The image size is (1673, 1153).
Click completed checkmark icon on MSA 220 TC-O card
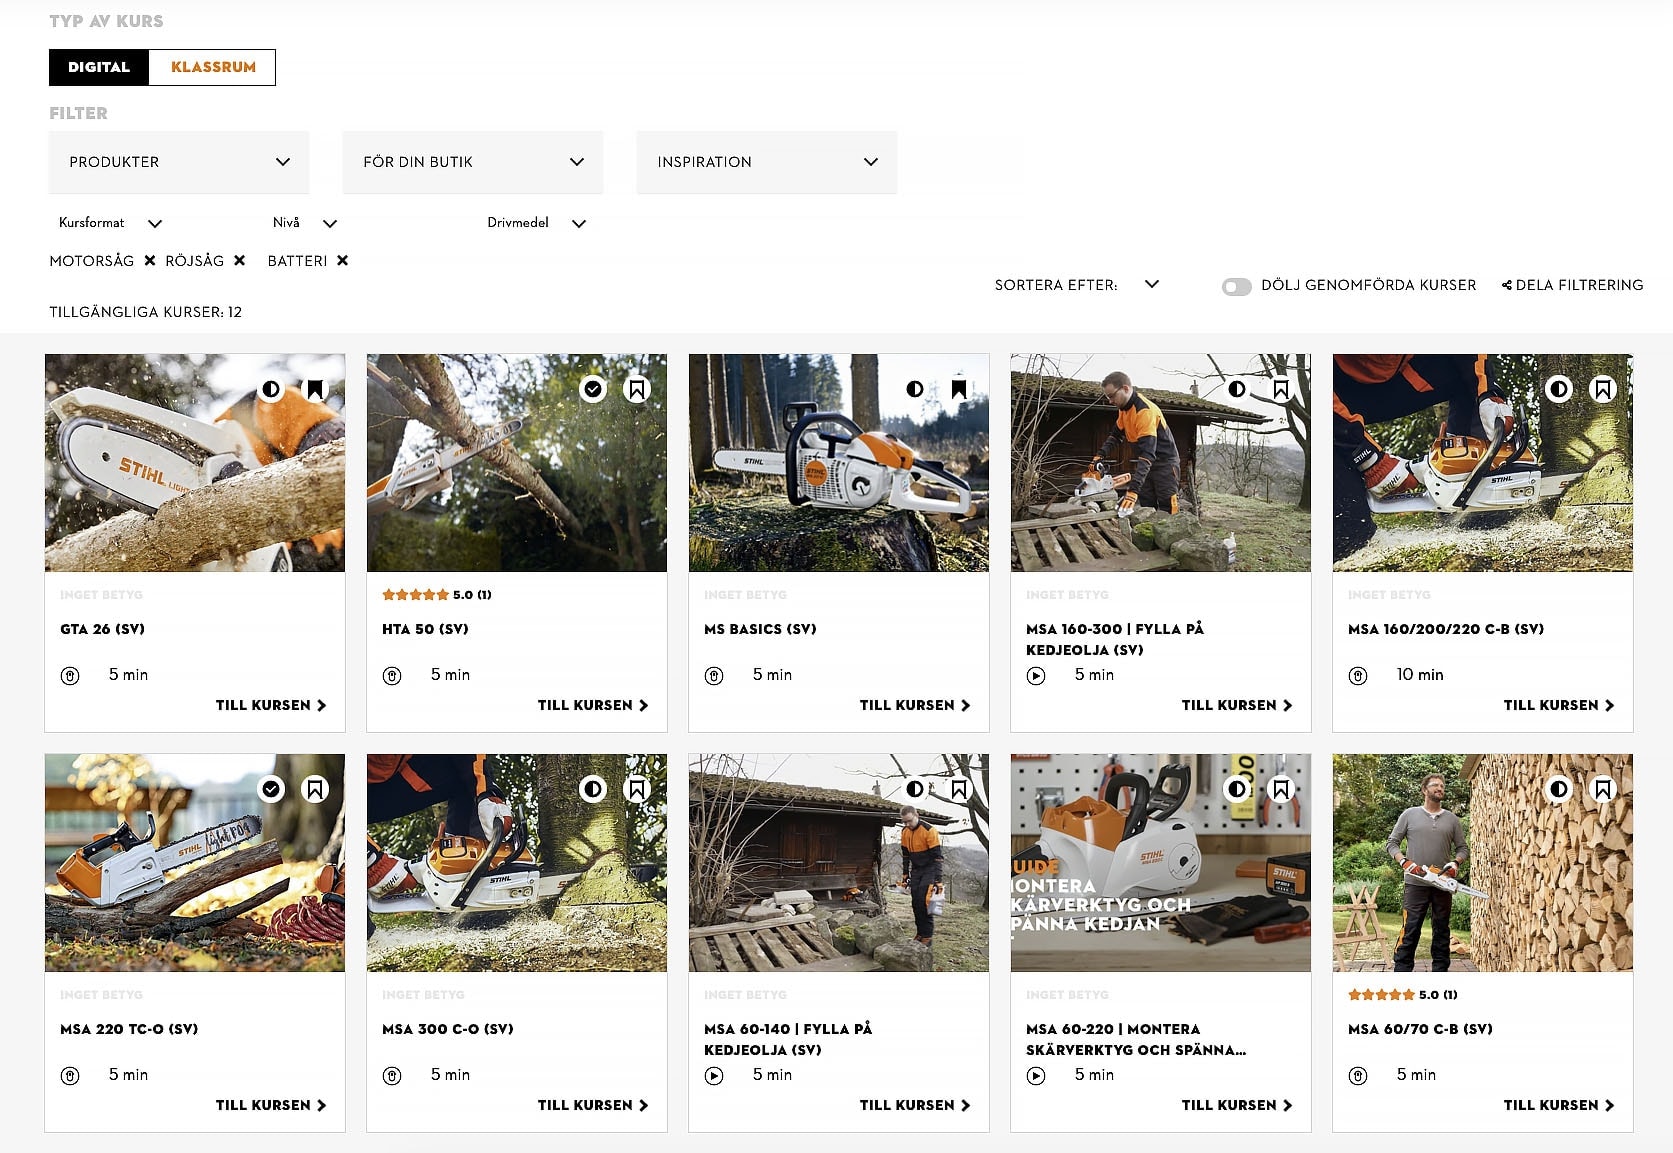tap(271, 789)
